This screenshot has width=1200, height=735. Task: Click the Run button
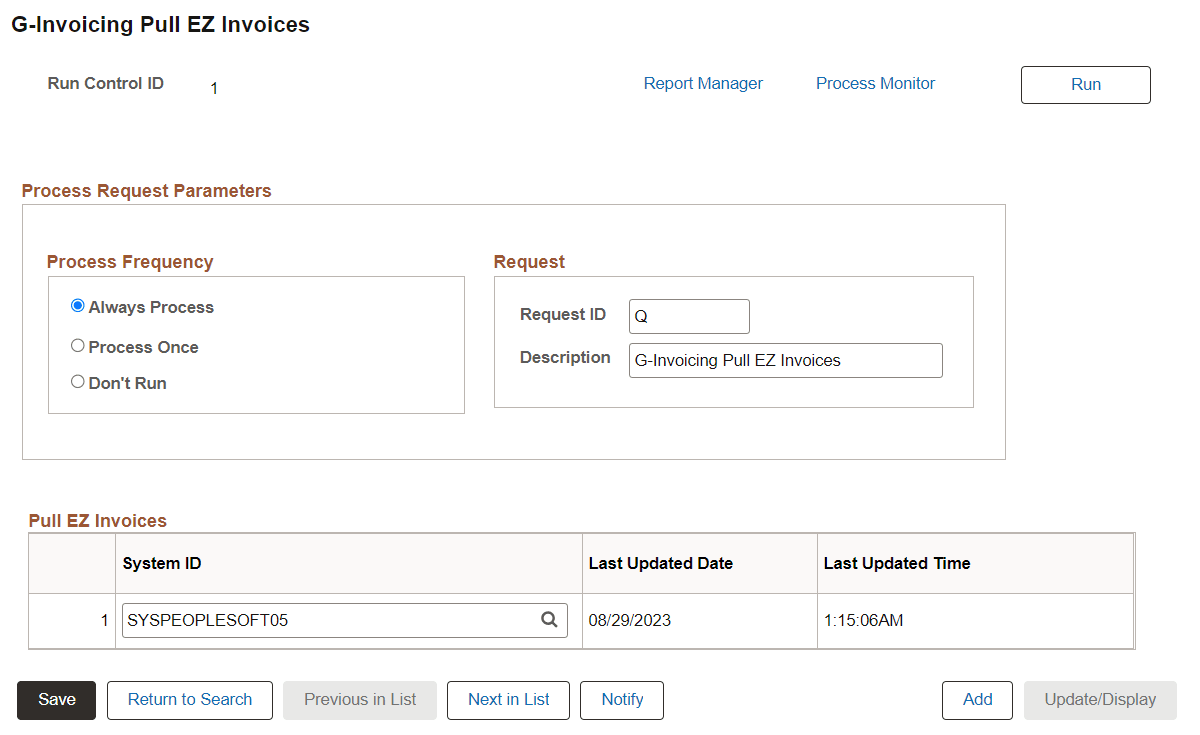coord(1085,84)
